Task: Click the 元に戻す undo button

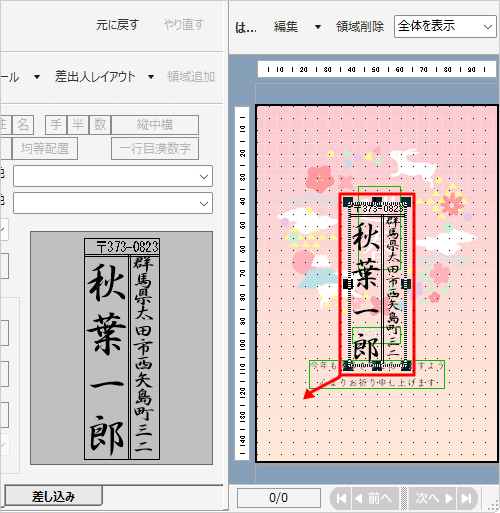Action: 117,25
